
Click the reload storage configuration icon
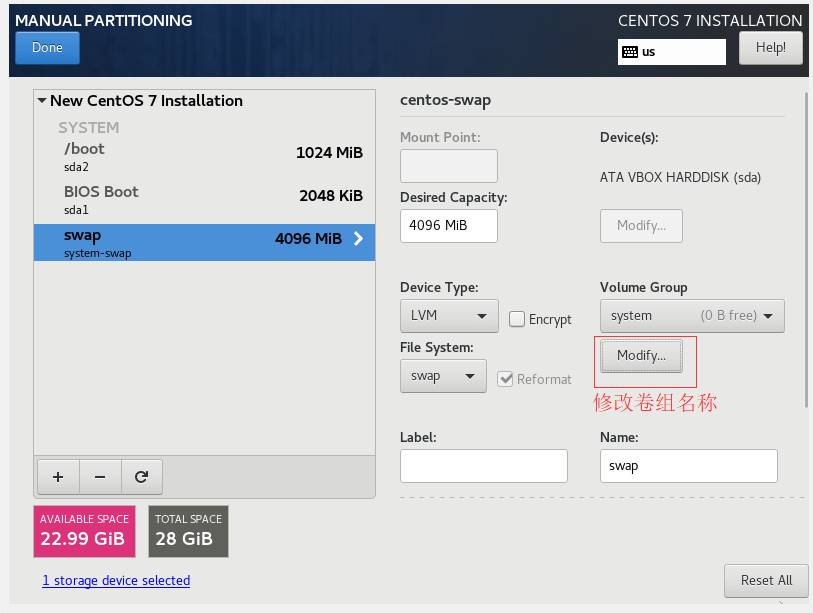[x=142, y=477]
